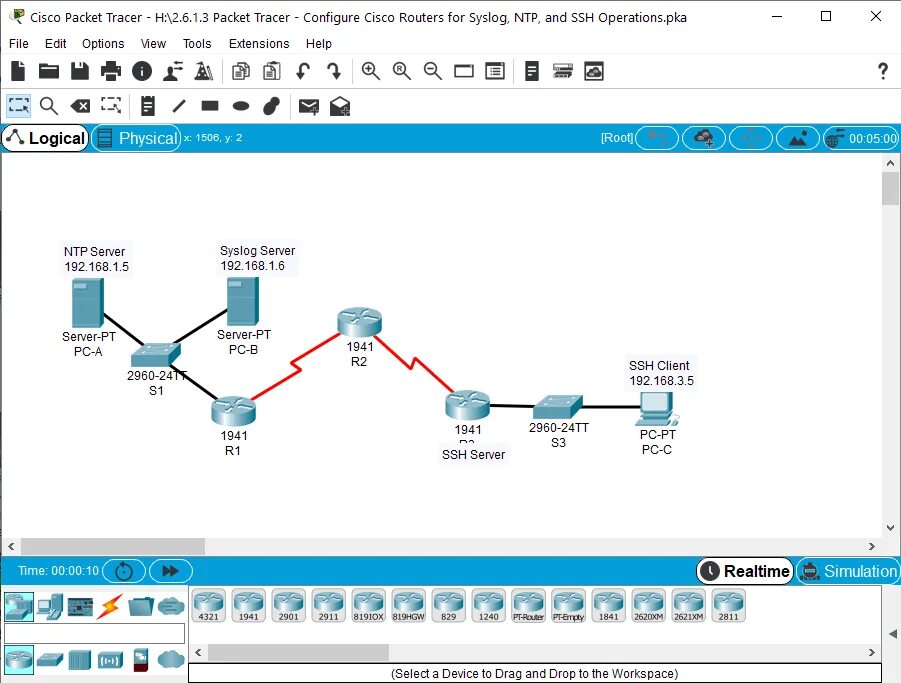Zoom out of the workspace
This screenshot has height=683, width=901.
pos(433,71)
